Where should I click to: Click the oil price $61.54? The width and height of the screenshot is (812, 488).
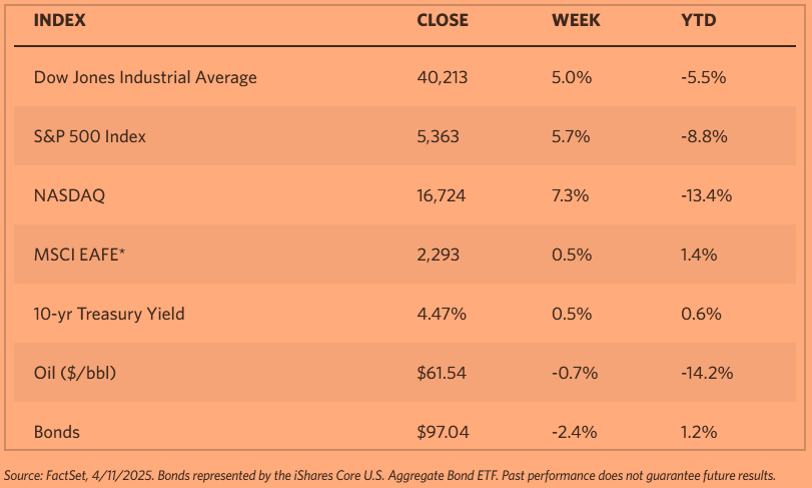coord(443,373)
